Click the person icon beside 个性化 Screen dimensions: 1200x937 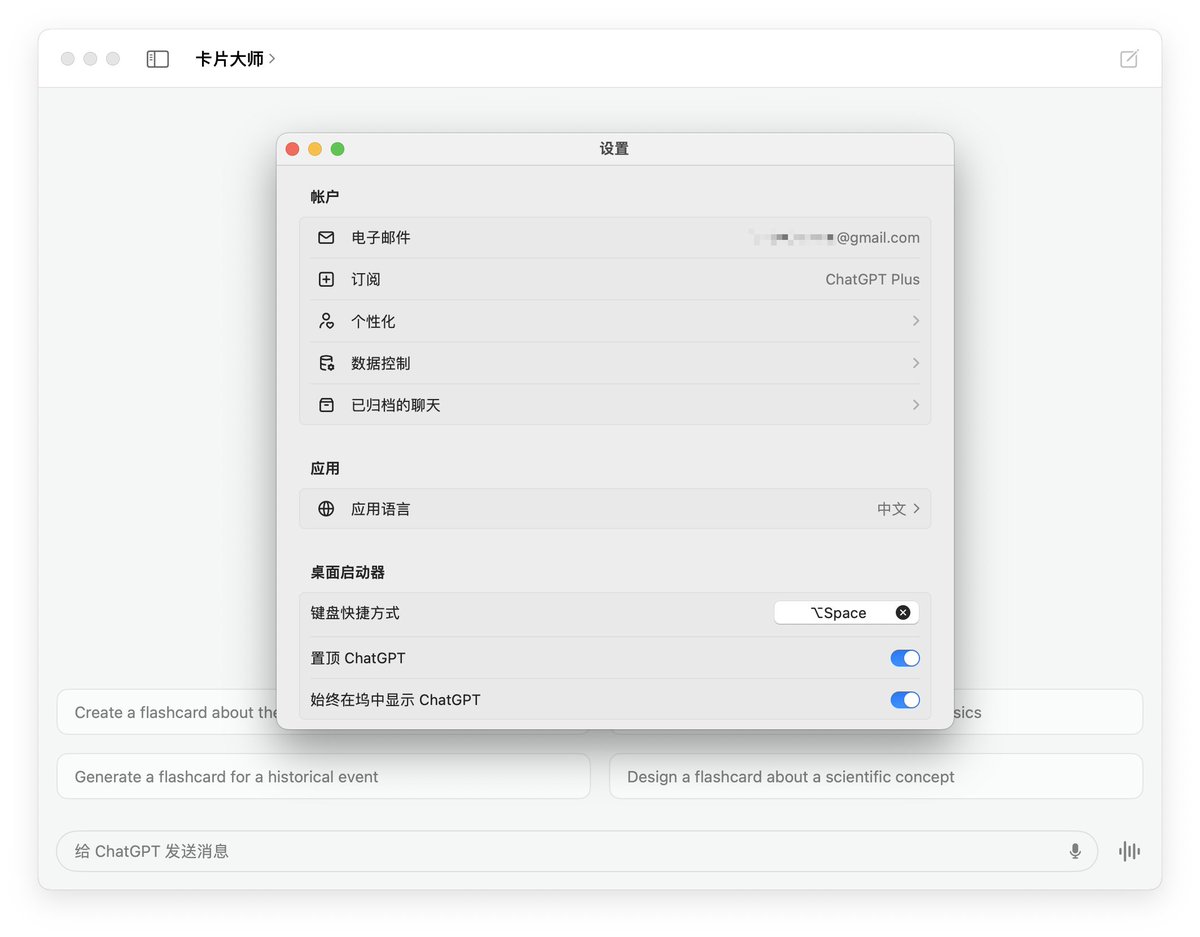326,321
